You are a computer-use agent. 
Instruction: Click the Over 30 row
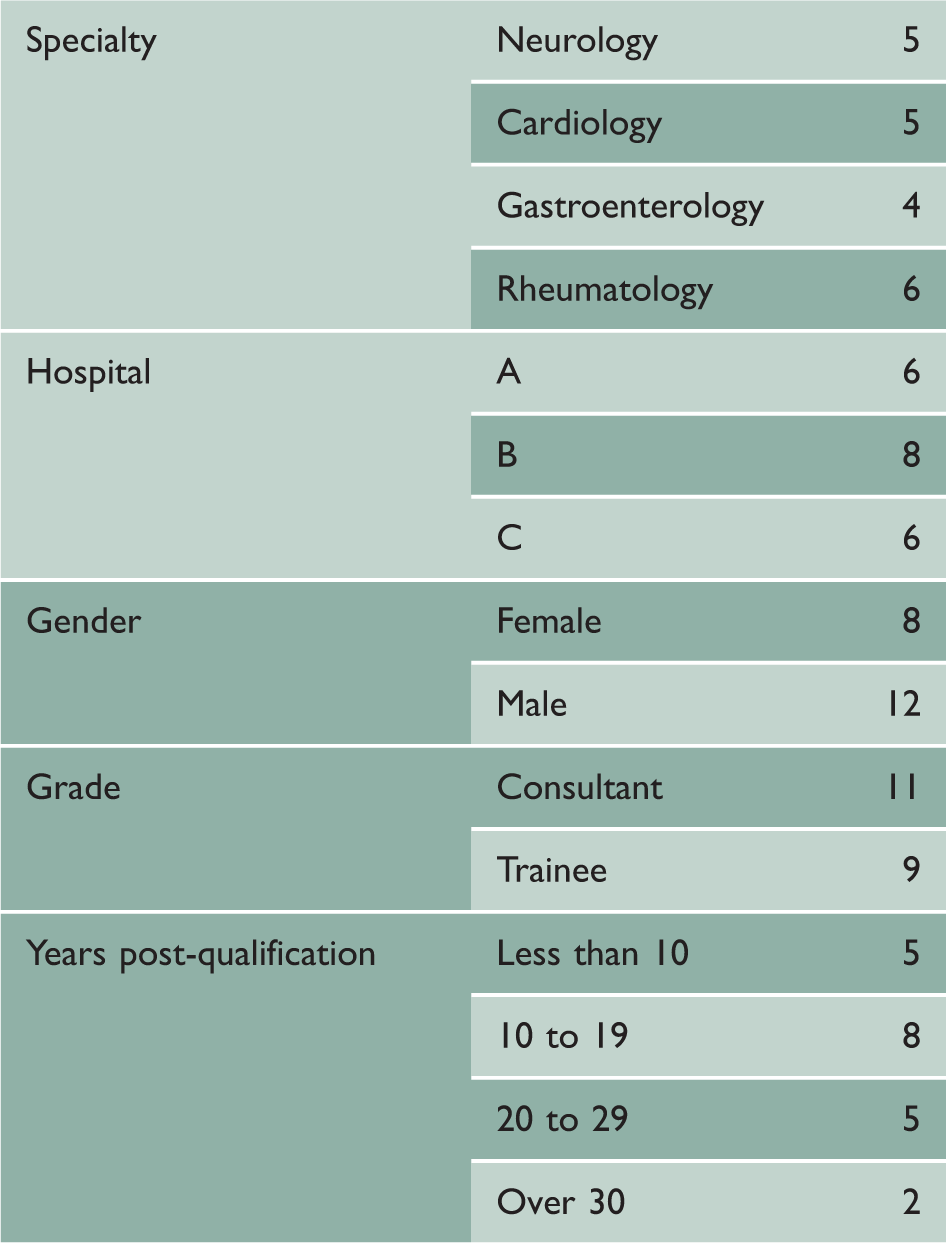pos(708,1202)
